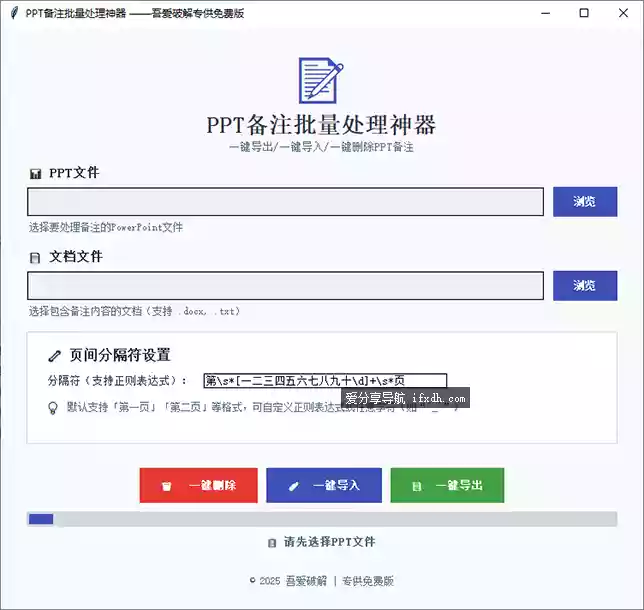Click the © 2025 吾爱破解 footer text
Viewport: 644px width, 610px height.
tap(322, 581)
